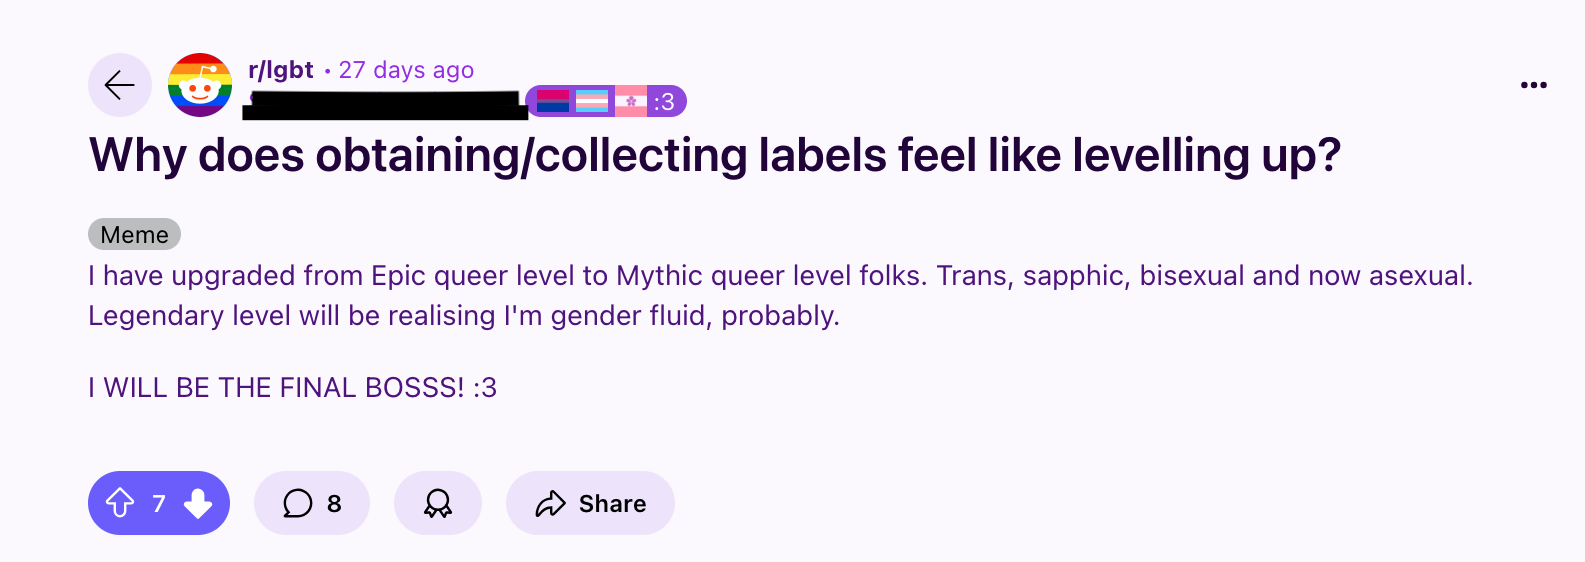The width and height of the screenshot is (1585, 562).
Task: Go back using the left arrow button
Action: pyautogui.click(x=120, y=85)
